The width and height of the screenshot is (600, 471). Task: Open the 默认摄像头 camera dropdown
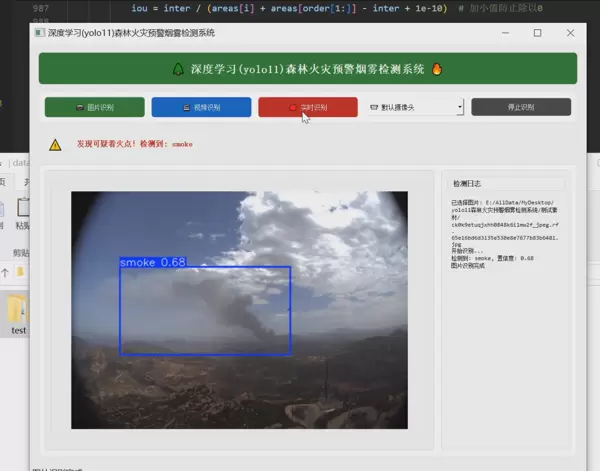point(415,107)
